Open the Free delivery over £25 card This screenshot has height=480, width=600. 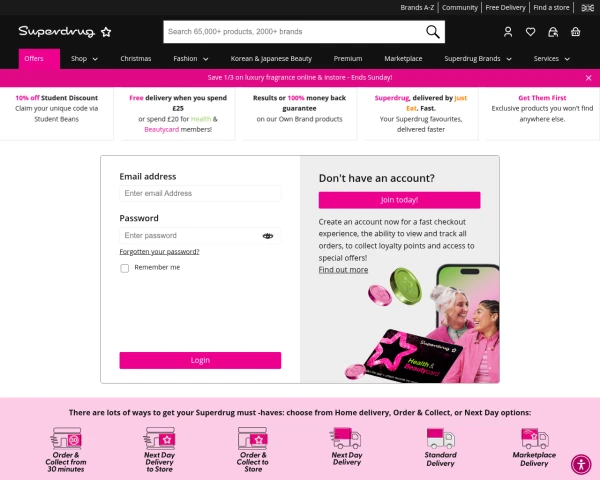pos(178,114)
